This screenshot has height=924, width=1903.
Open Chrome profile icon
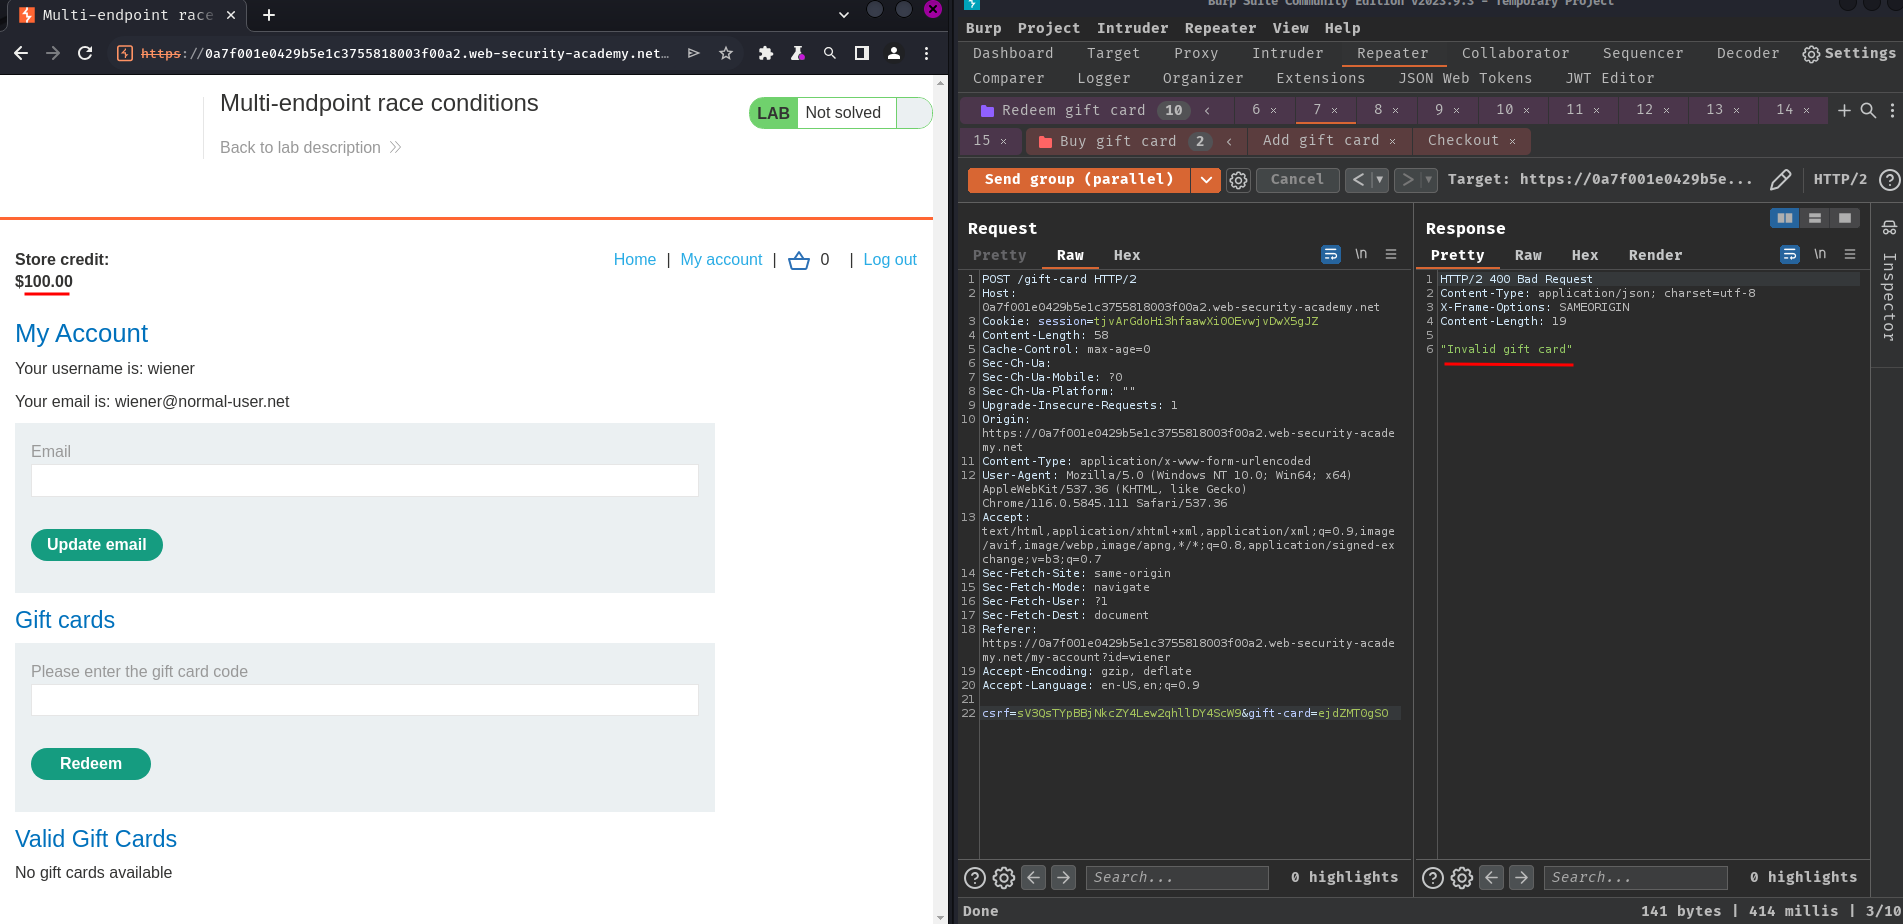[x=894, y=53]
